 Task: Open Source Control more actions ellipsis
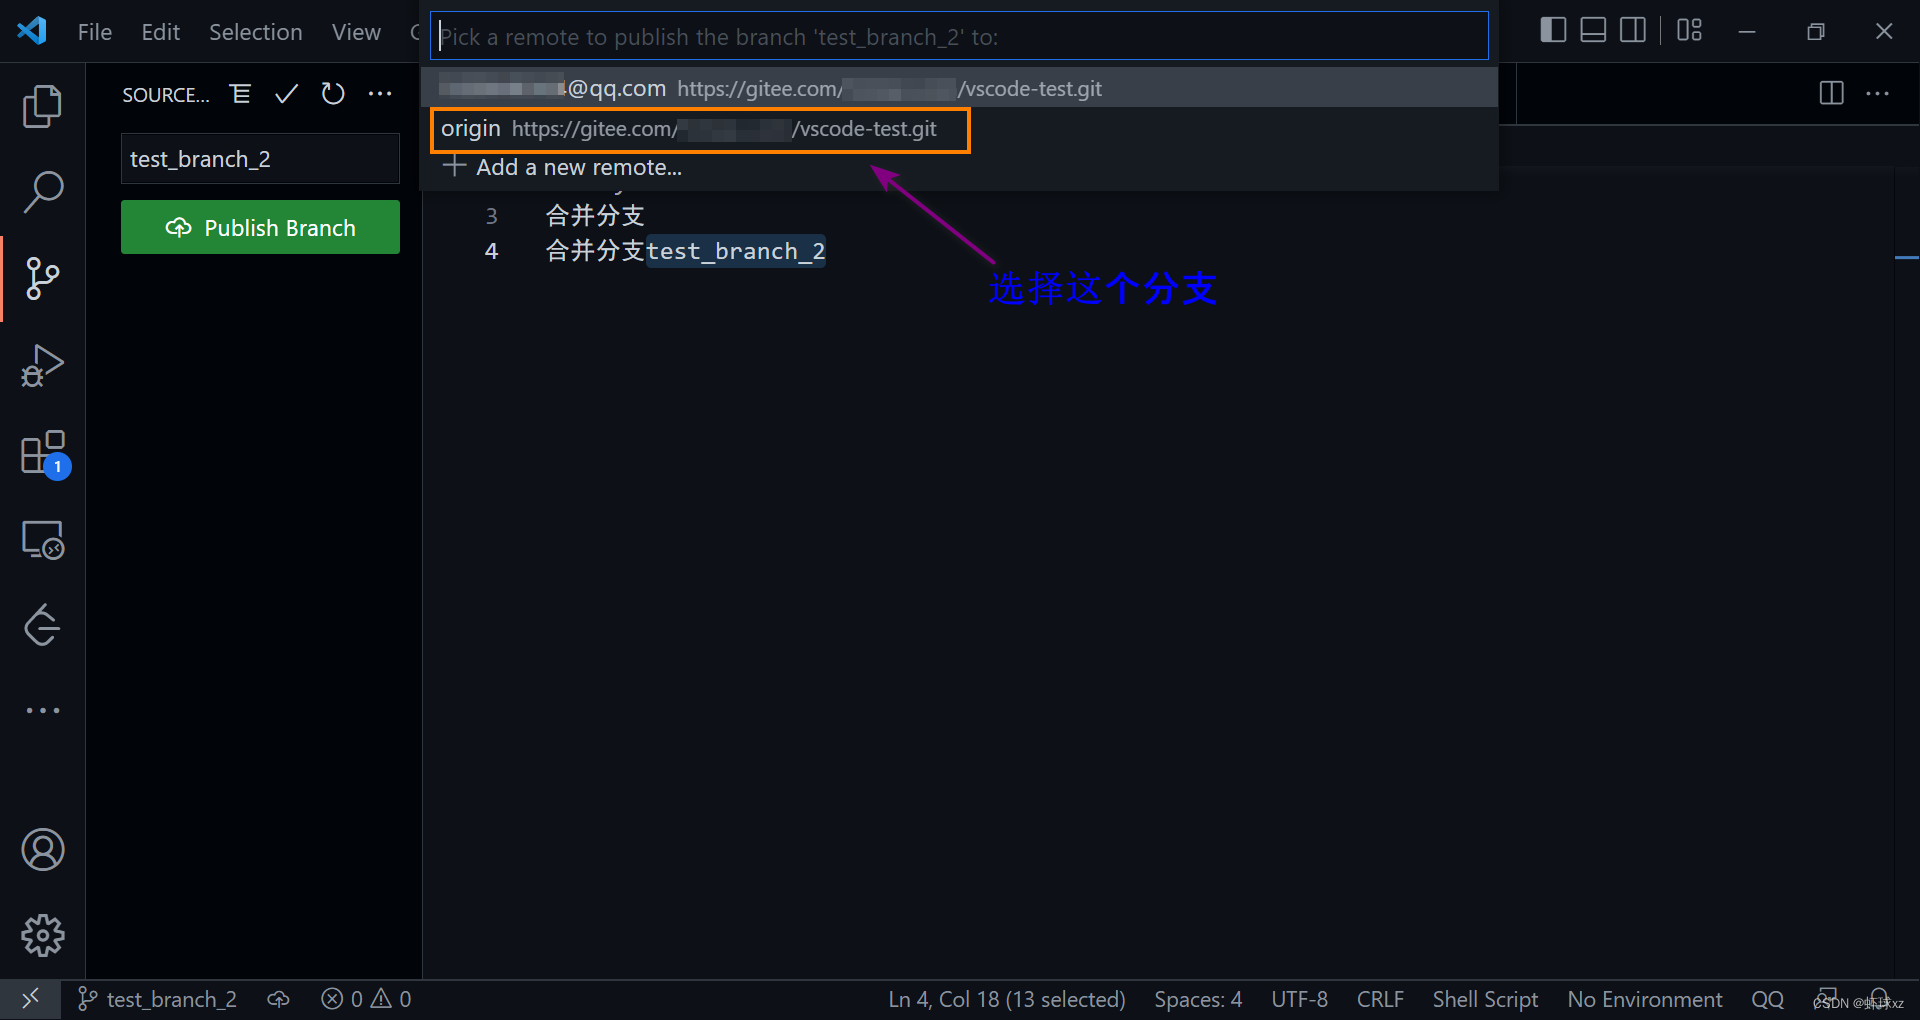tap(380, 94)
